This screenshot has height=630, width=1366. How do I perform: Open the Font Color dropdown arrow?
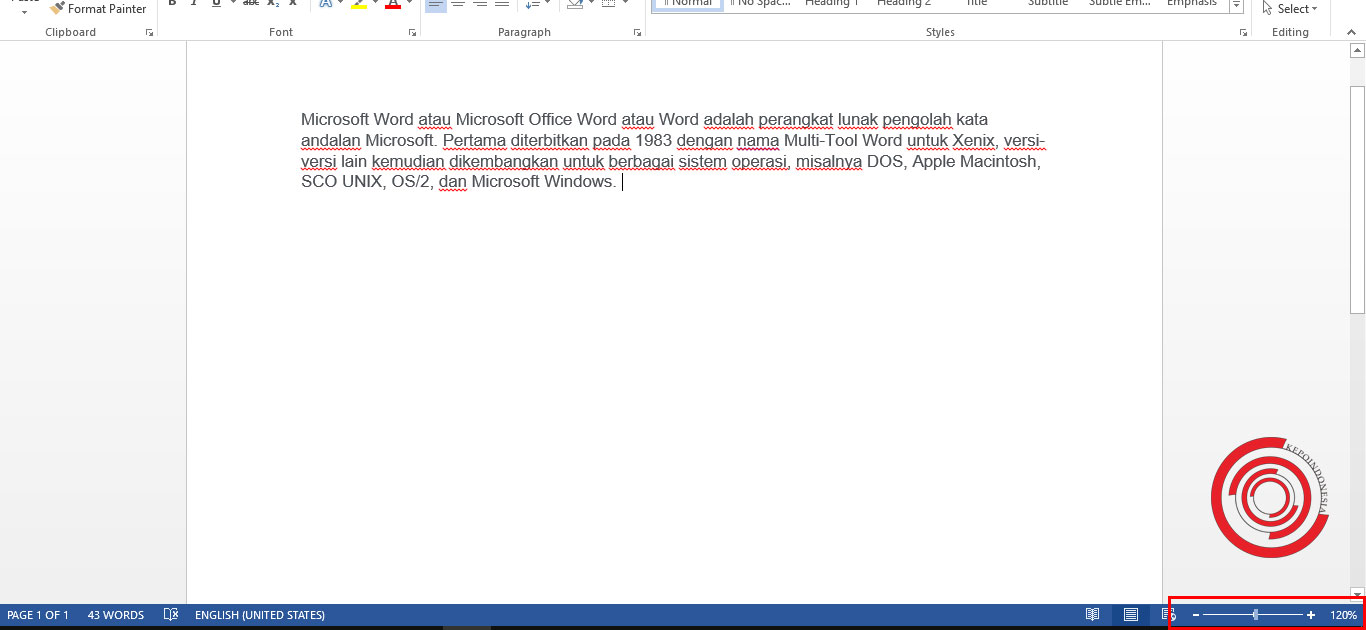pyautogui.click(x=409, y=4)
